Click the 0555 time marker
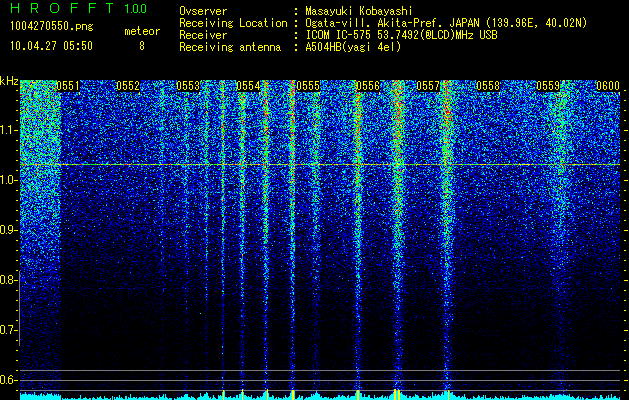629x400 pixels. [308, 86]
